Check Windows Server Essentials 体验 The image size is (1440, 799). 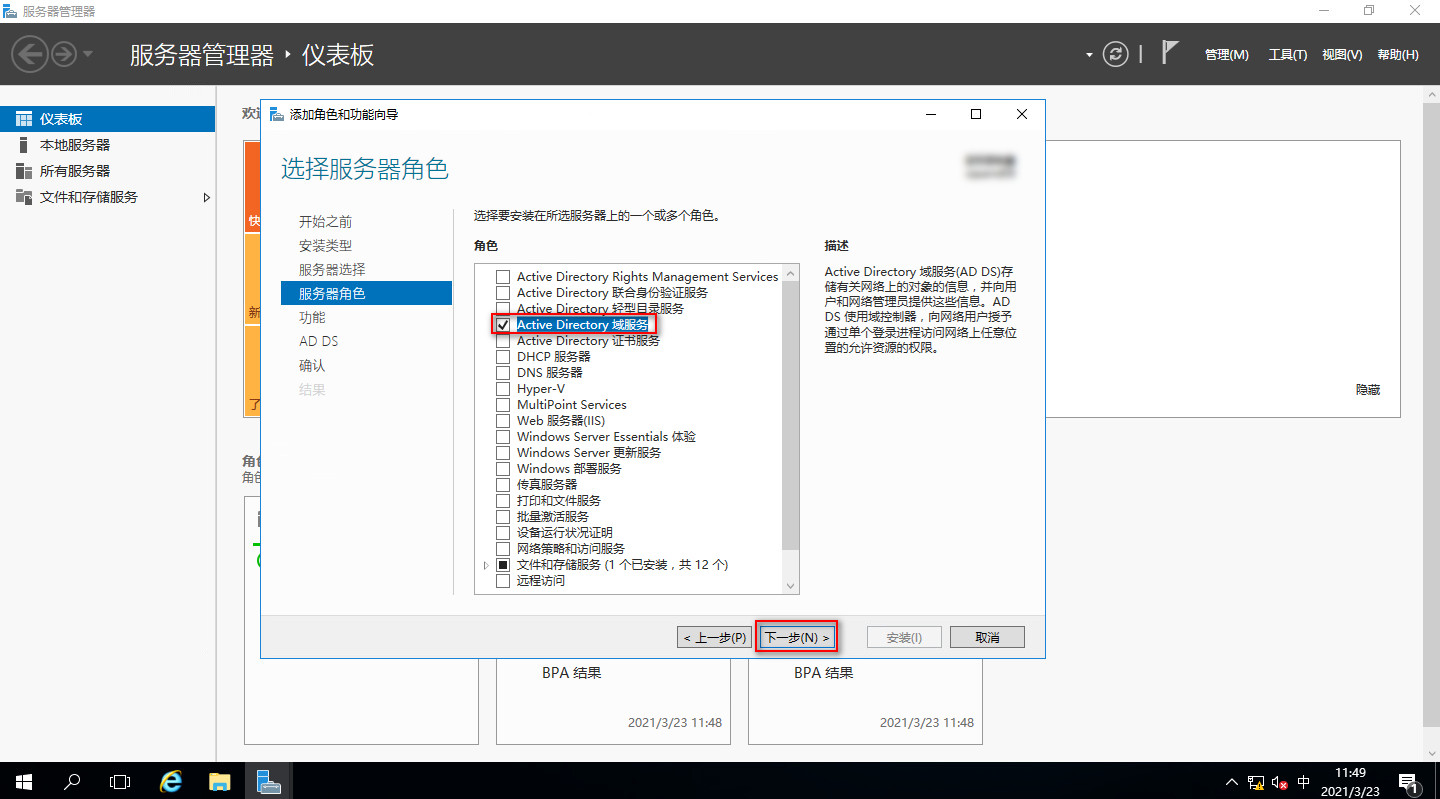click(503, 437)
